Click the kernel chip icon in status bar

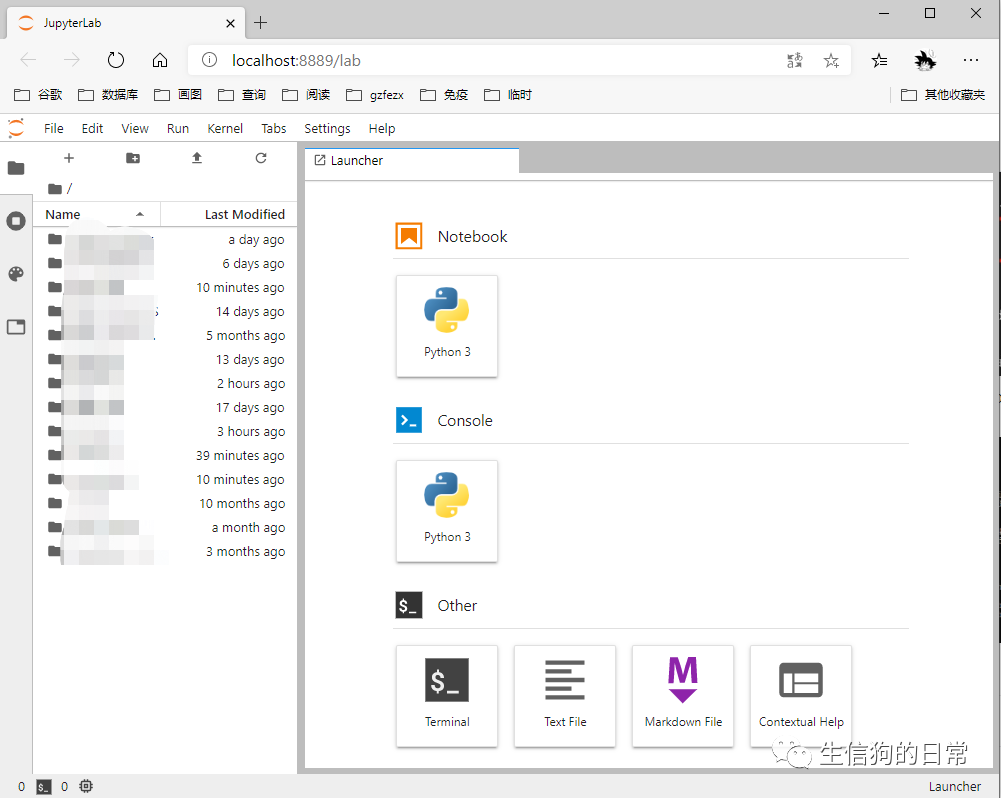point(86,787)
